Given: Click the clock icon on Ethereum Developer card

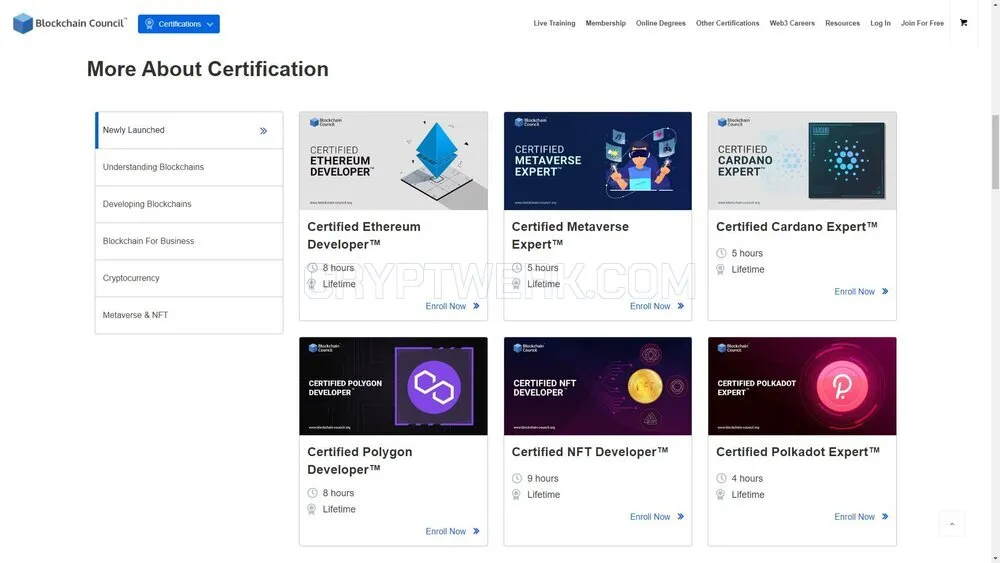Looking at the screenshot, I should tap(312, 268).
